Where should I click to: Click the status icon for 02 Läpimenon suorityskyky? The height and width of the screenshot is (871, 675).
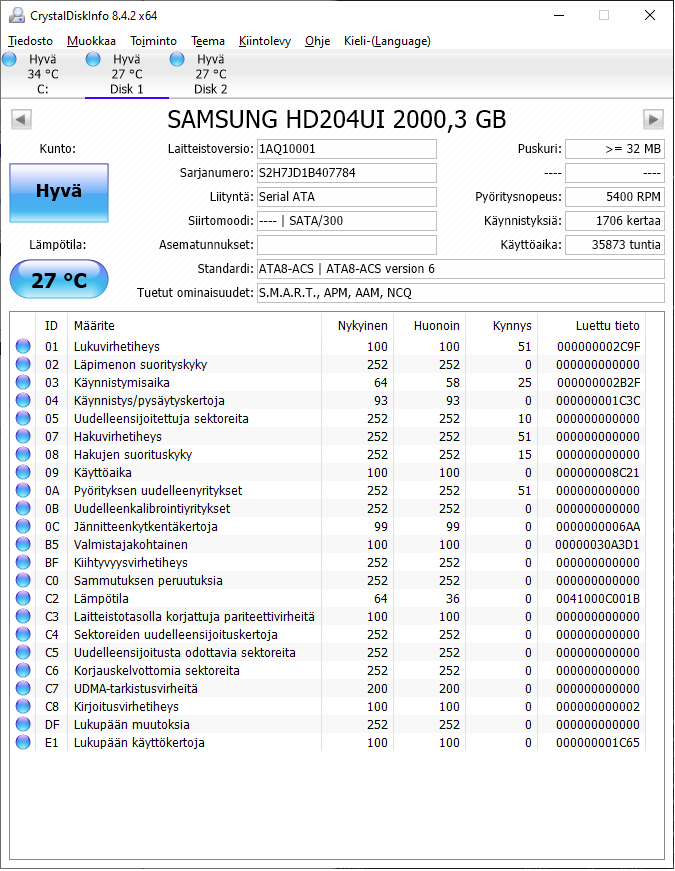coord(23,364)
